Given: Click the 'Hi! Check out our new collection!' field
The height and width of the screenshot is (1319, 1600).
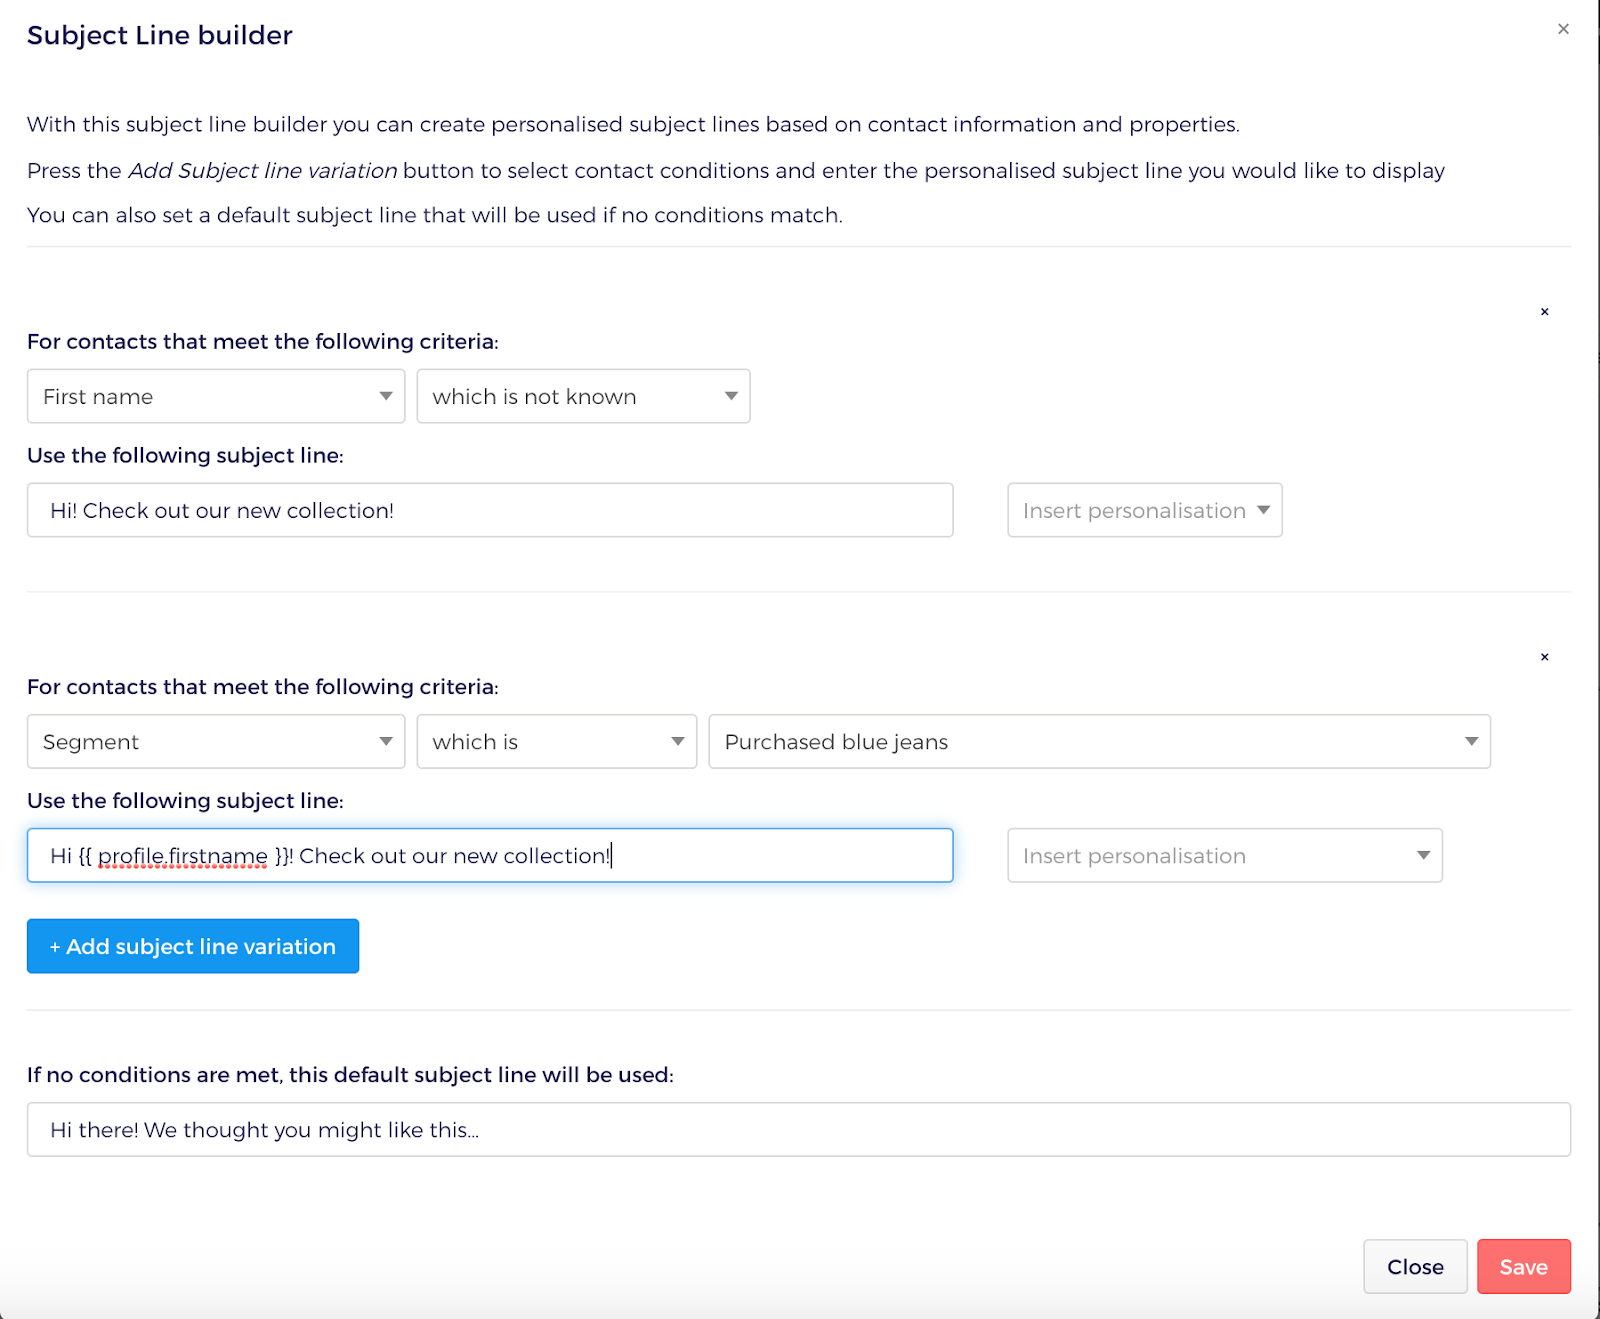Looking at the screenshot, I should click(490, 510).
